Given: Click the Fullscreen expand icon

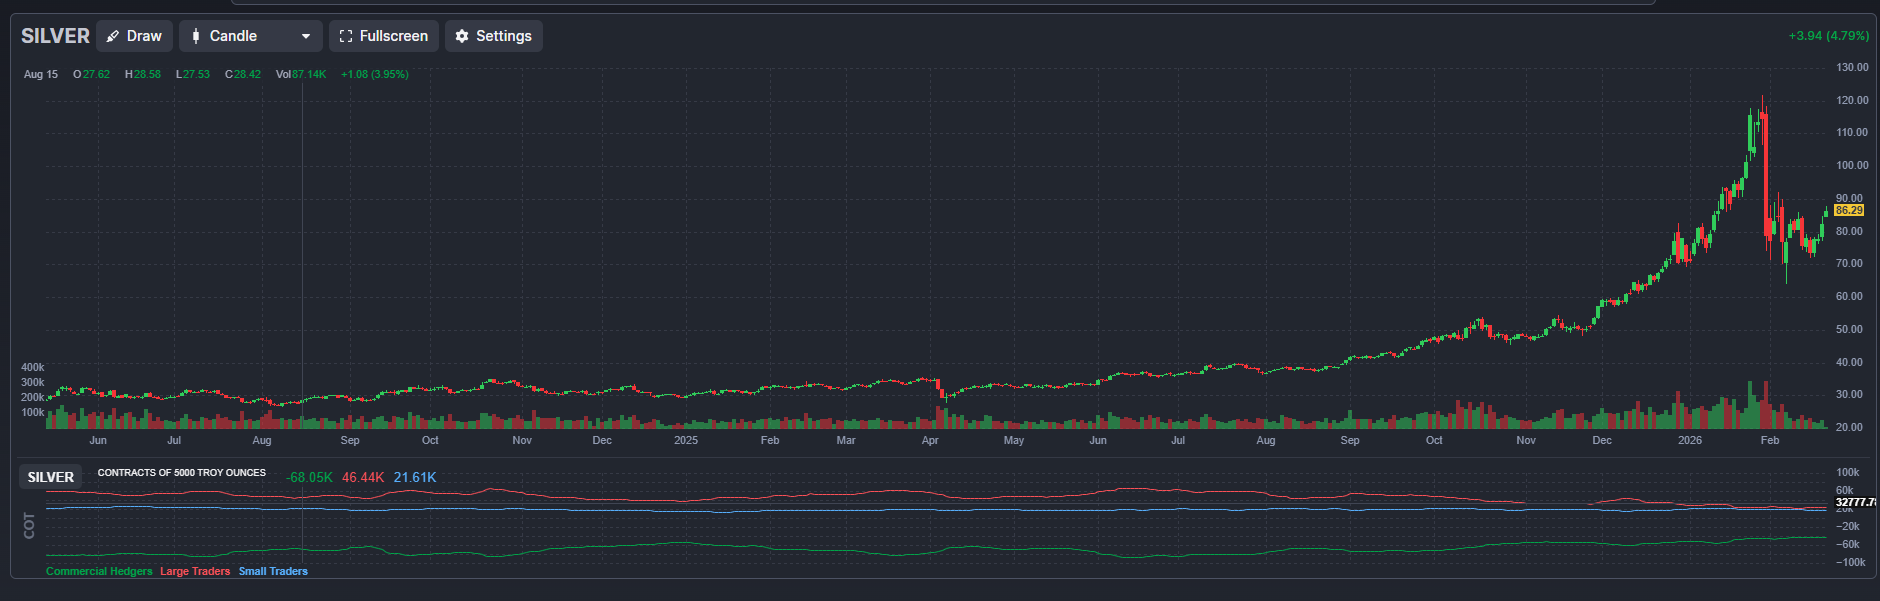Looking at the screenshot, I should [x=346, y=36].
